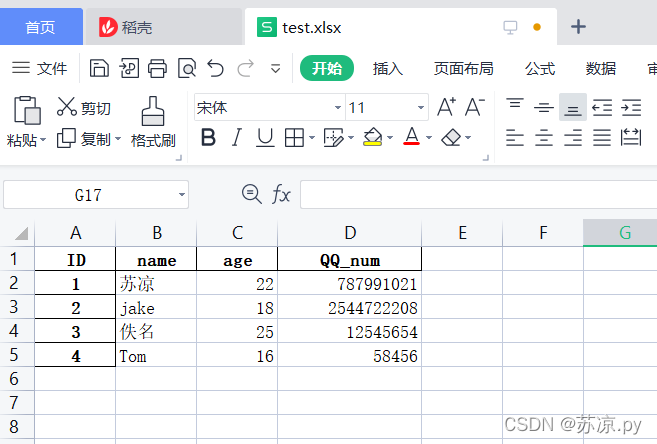This screenshot has width=657, height=444.
Task: Switch to the 插入 ribbon tab
Action: click(x=388, y=68)
